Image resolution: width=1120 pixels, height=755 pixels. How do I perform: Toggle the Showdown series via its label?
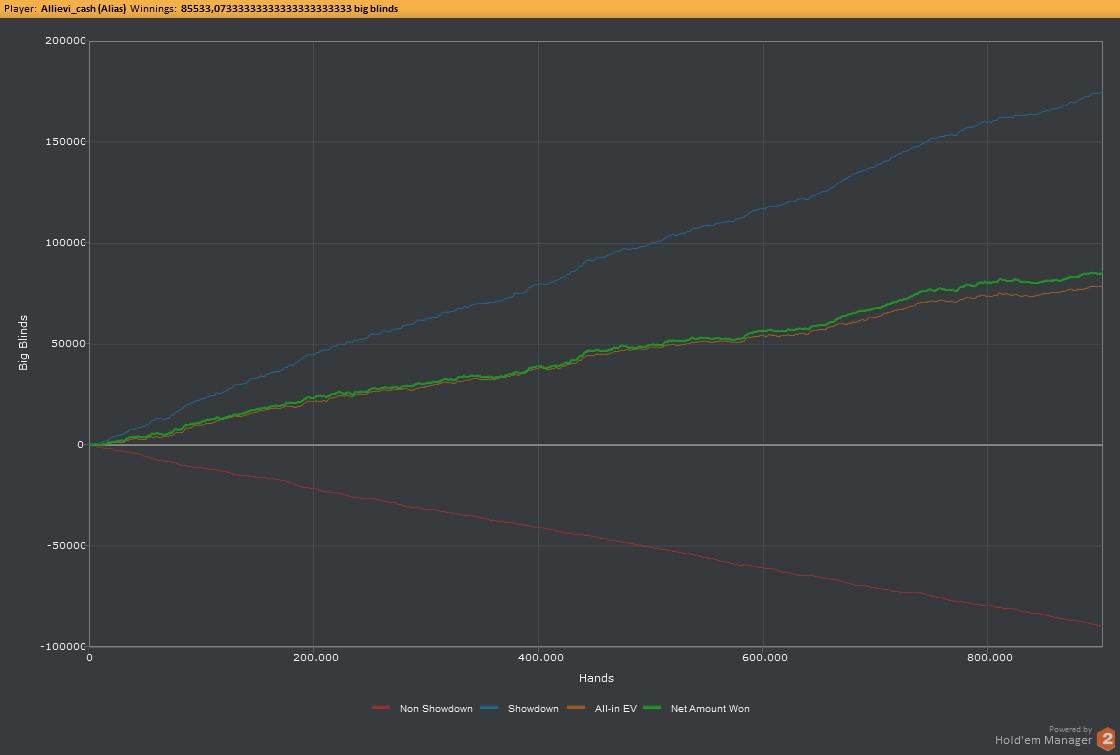(x=533, y=708)
